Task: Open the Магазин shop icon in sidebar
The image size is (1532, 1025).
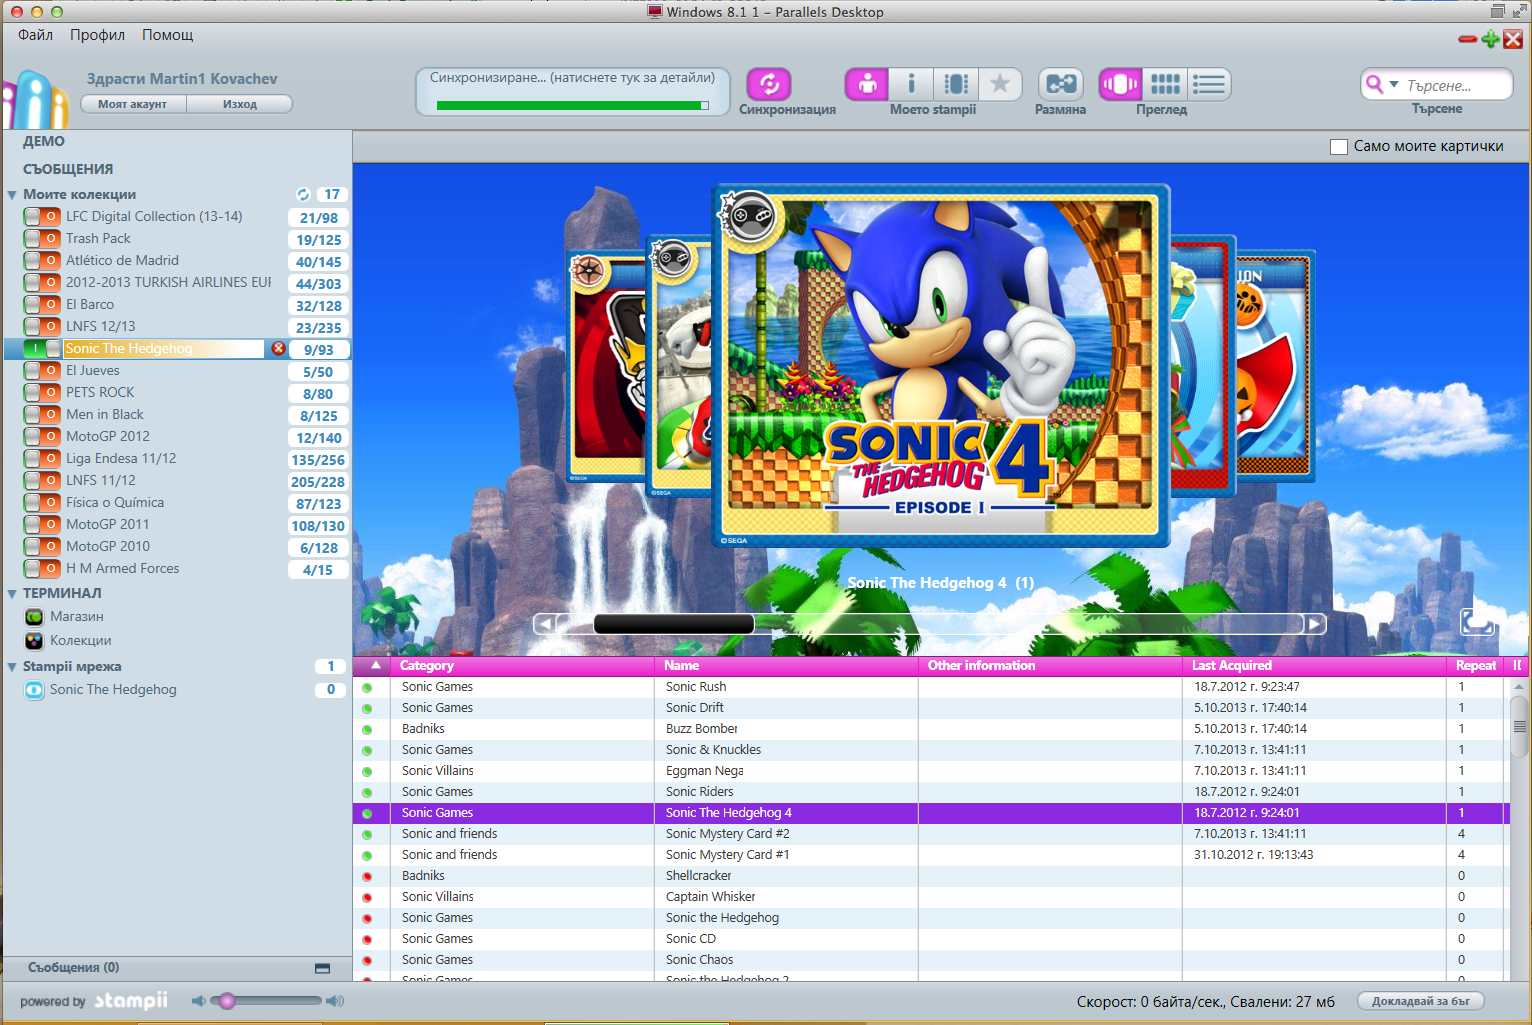Action: (x=35, y=617)
